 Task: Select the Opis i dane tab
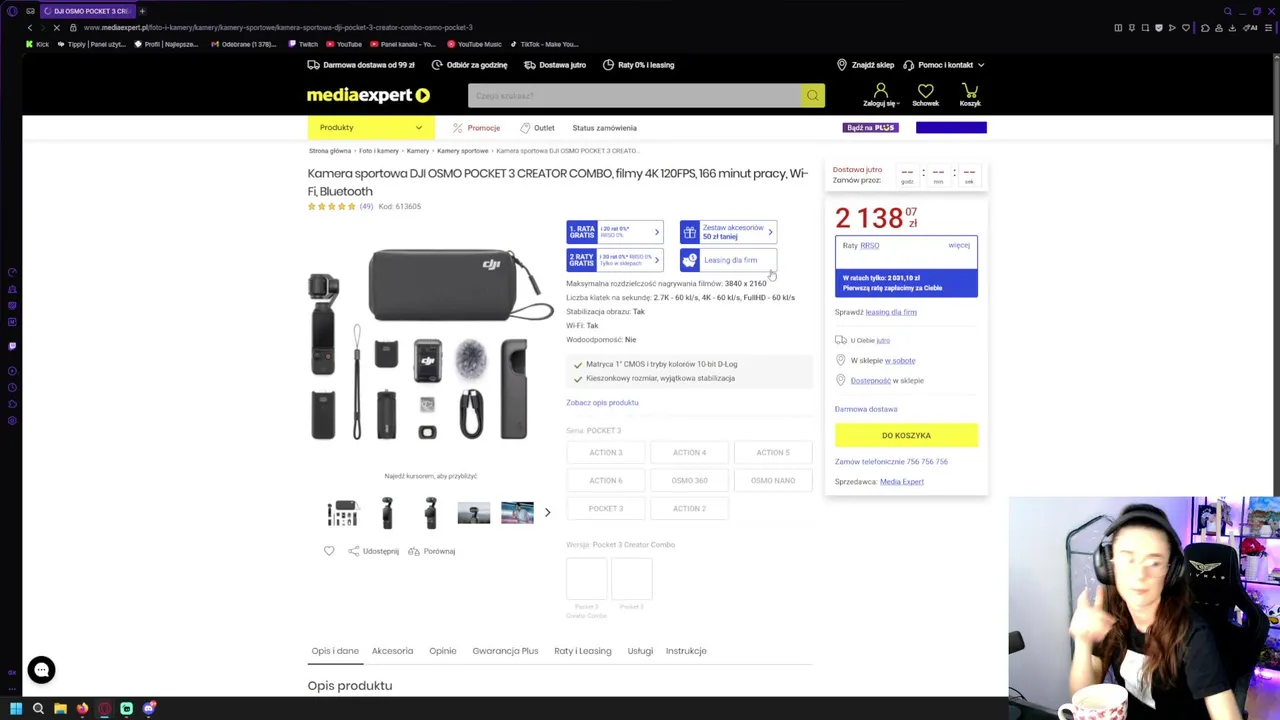[335, 651]
